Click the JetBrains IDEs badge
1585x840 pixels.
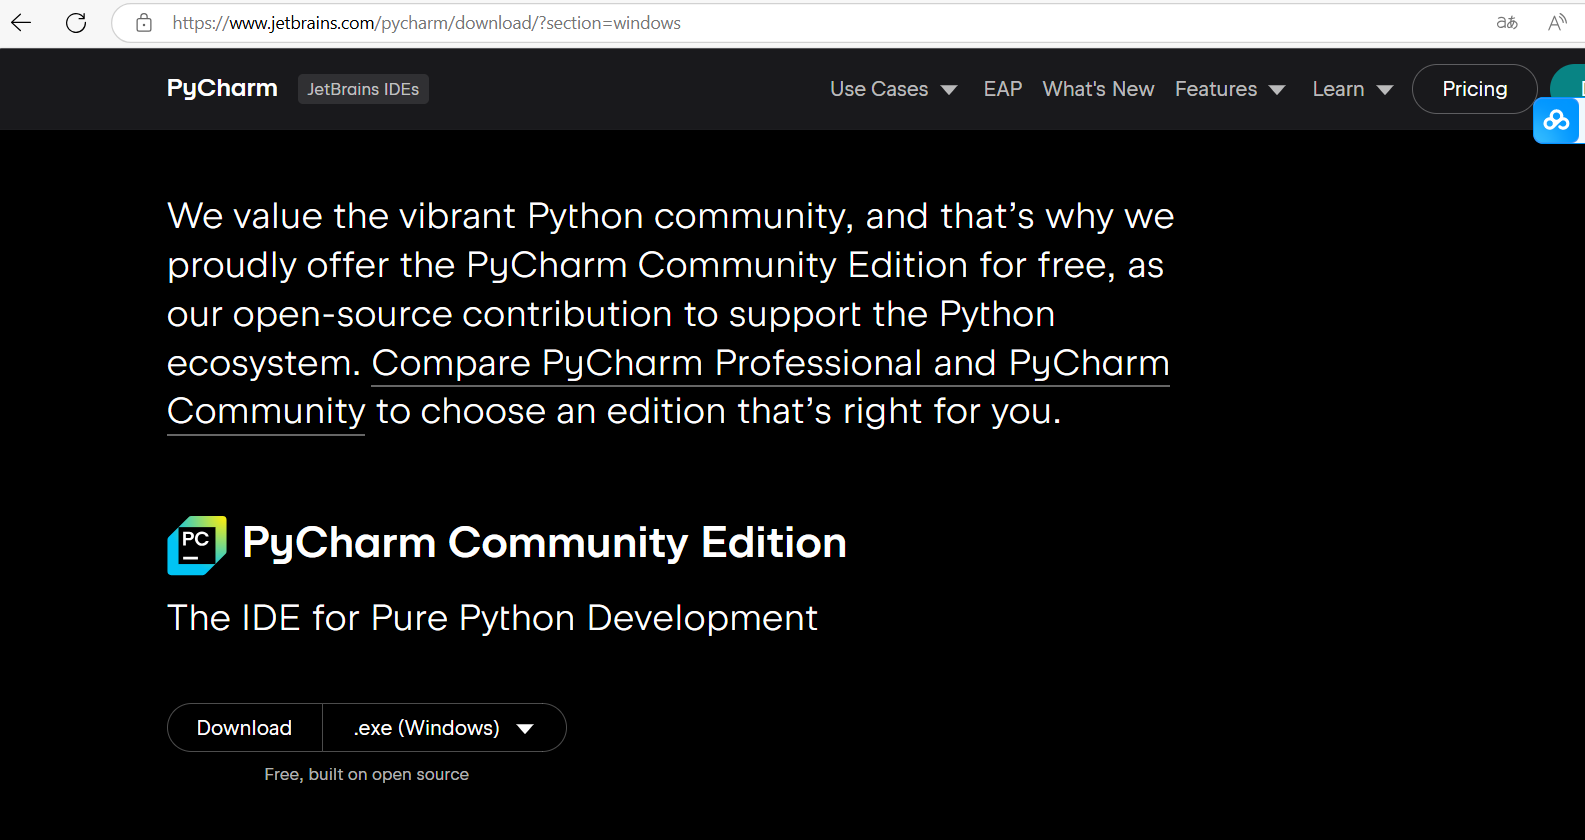click(363, 89)
